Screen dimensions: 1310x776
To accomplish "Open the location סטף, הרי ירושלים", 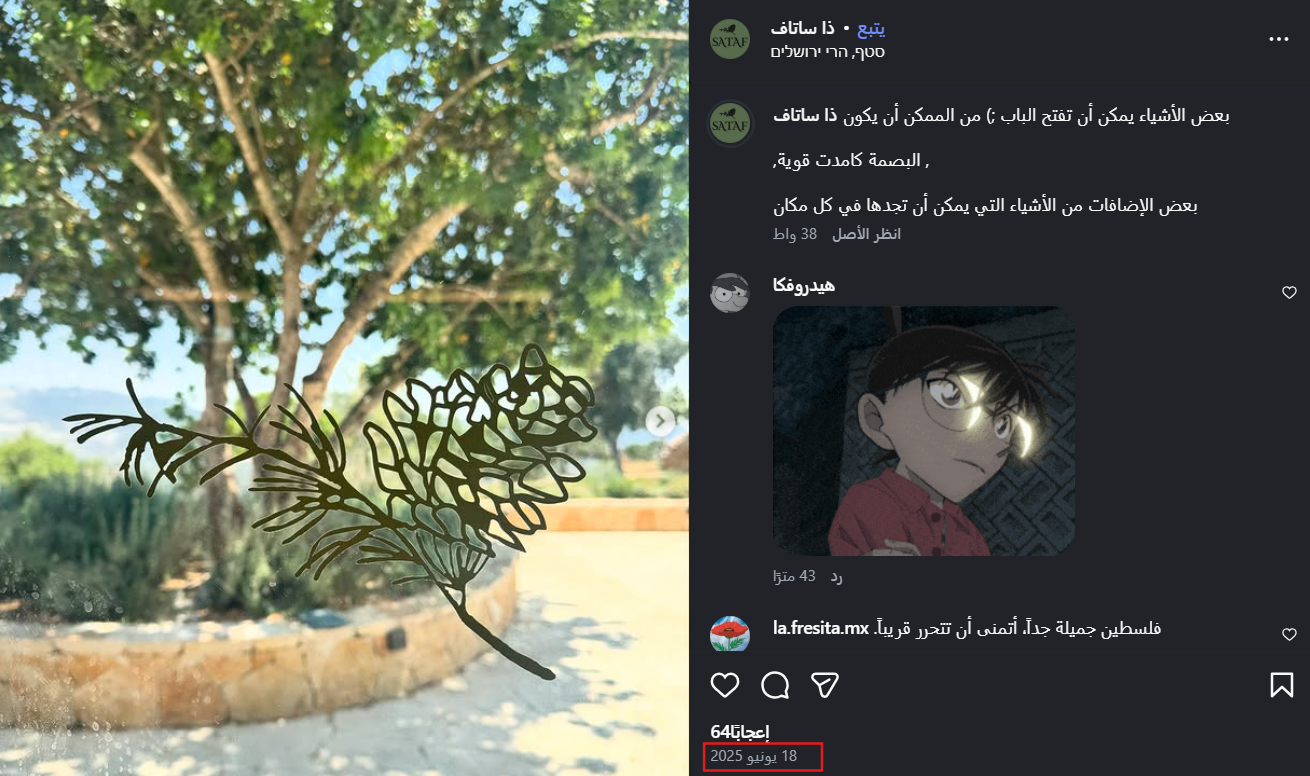I will pyautogui.click(x=828, y=51).
